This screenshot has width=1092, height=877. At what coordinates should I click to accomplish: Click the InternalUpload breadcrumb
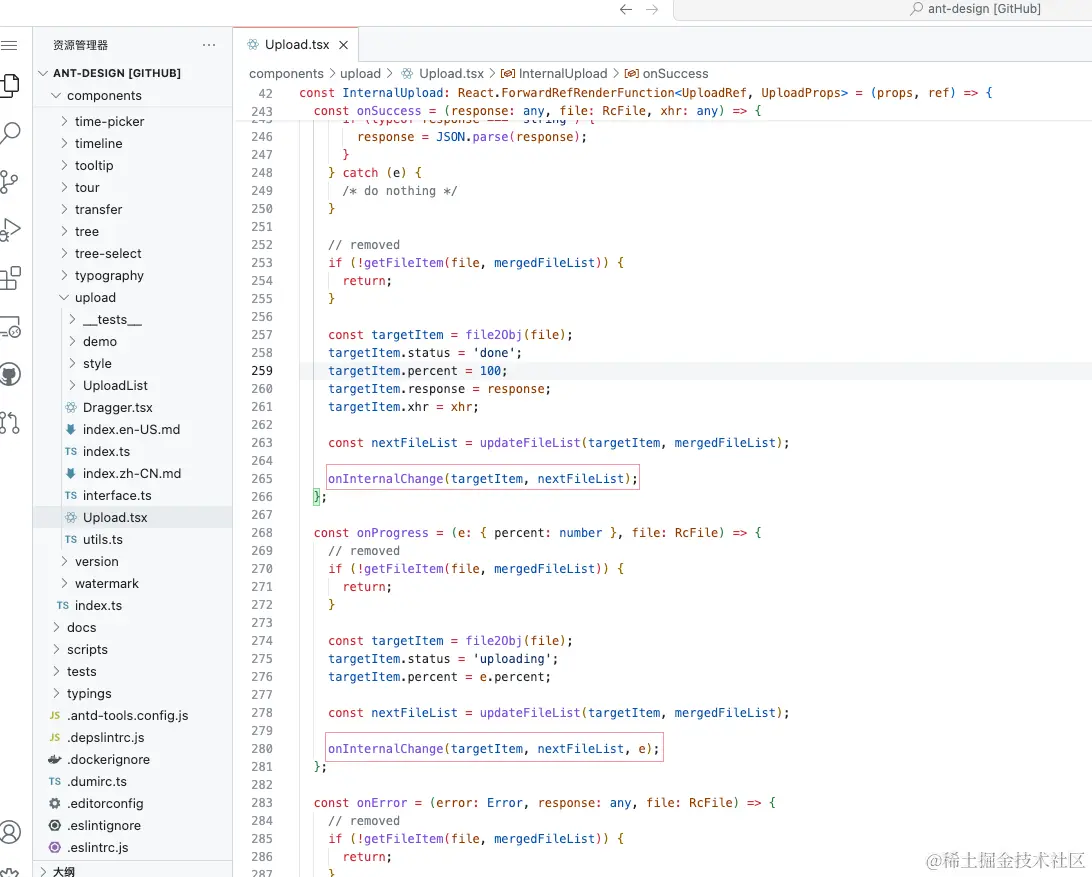pos(554,73)
